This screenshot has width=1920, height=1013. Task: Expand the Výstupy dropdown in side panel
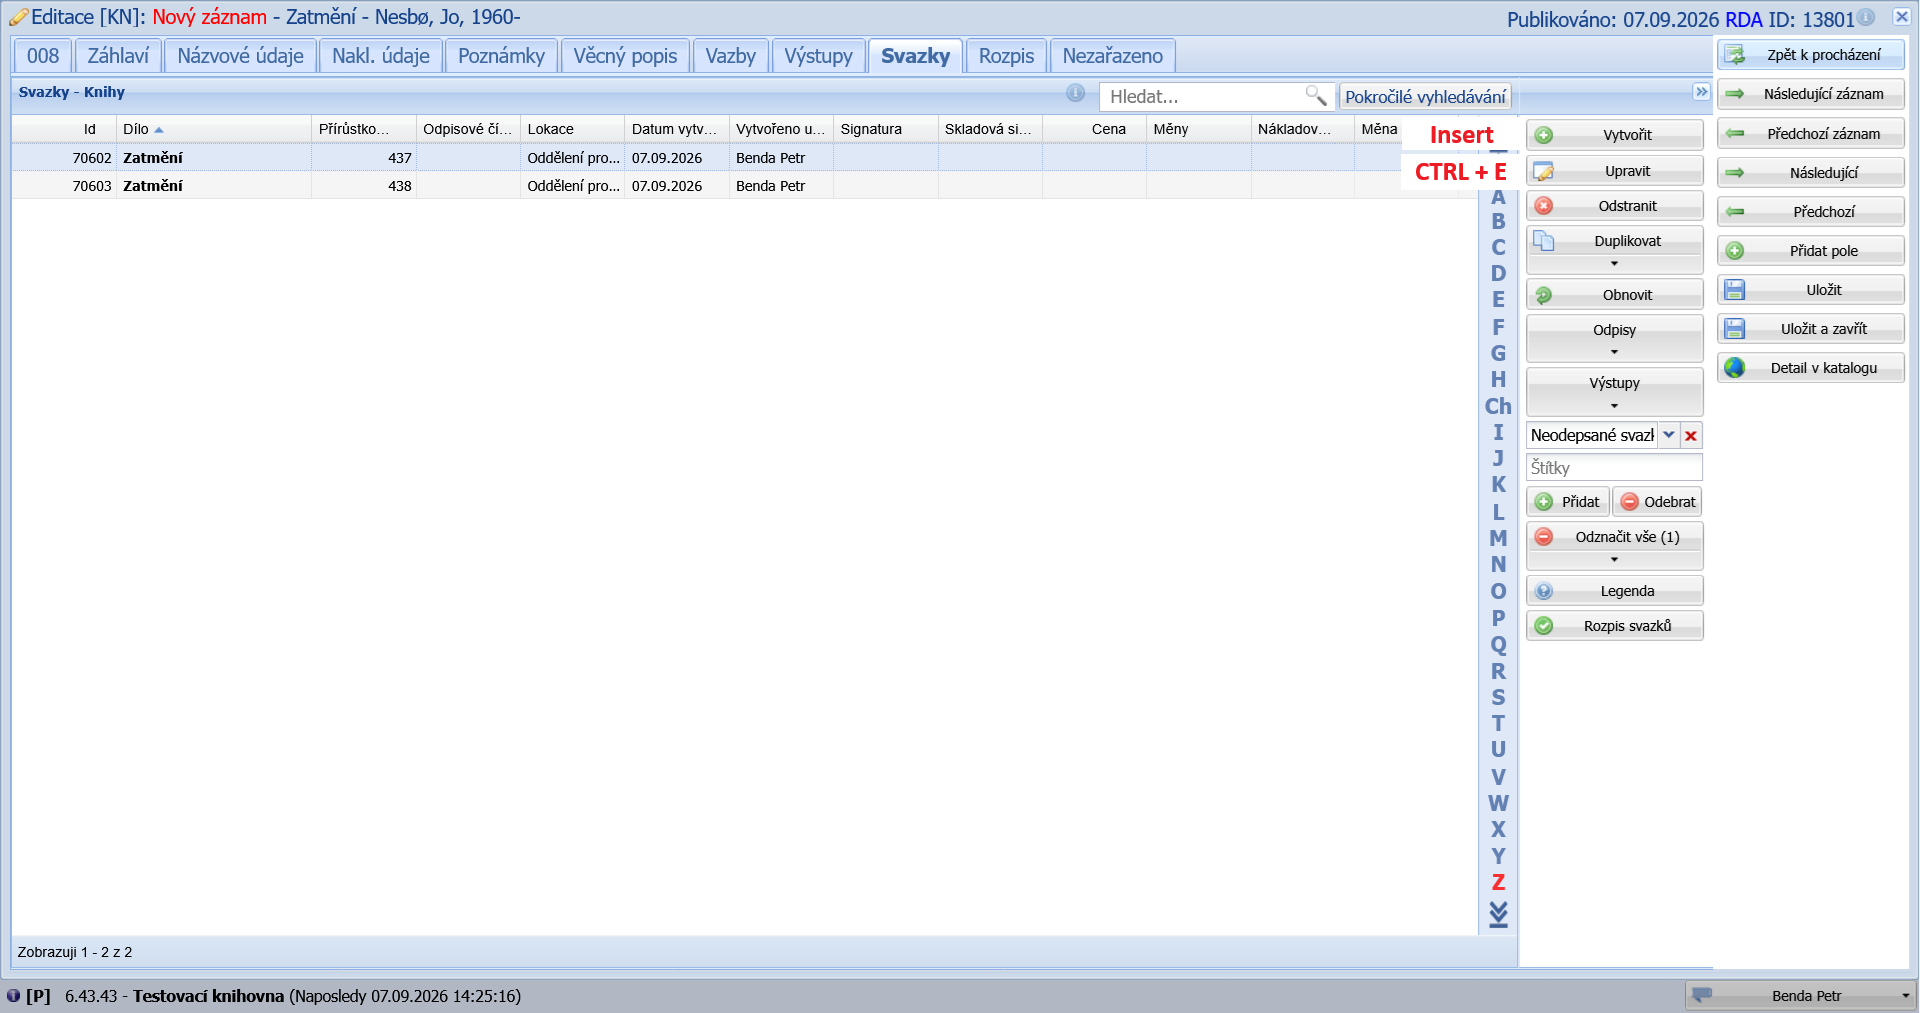click(1614, 392)
